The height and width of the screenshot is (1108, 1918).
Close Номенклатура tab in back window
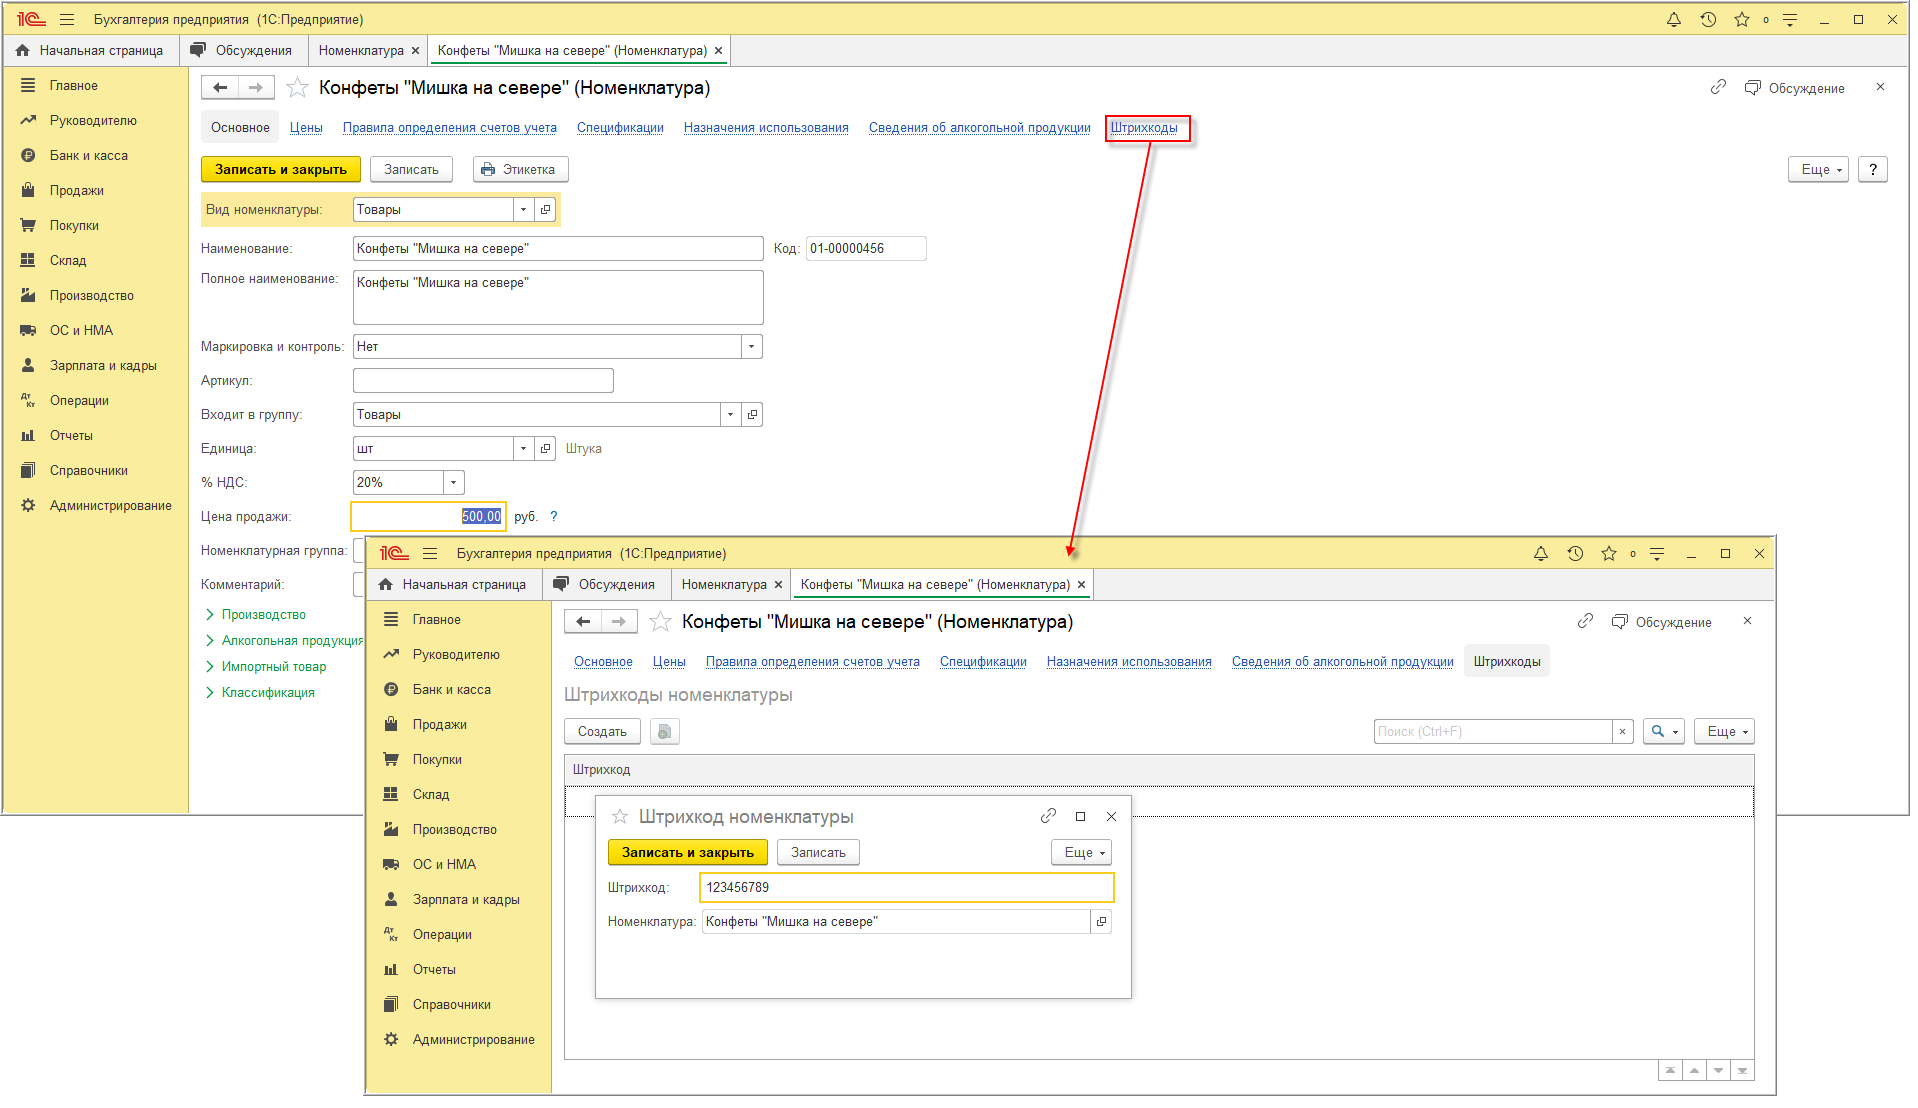click(x=415, y=50)
